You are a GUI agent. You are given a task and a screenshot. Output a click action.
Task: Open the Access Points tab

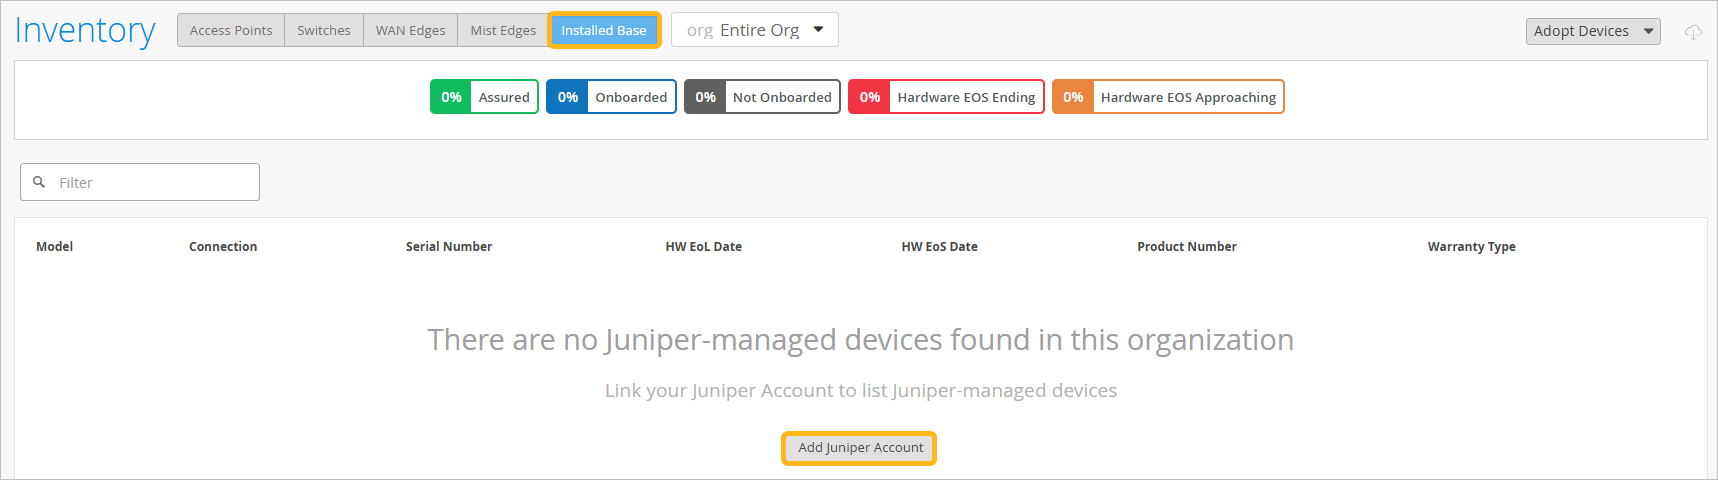tap(231, 30)
